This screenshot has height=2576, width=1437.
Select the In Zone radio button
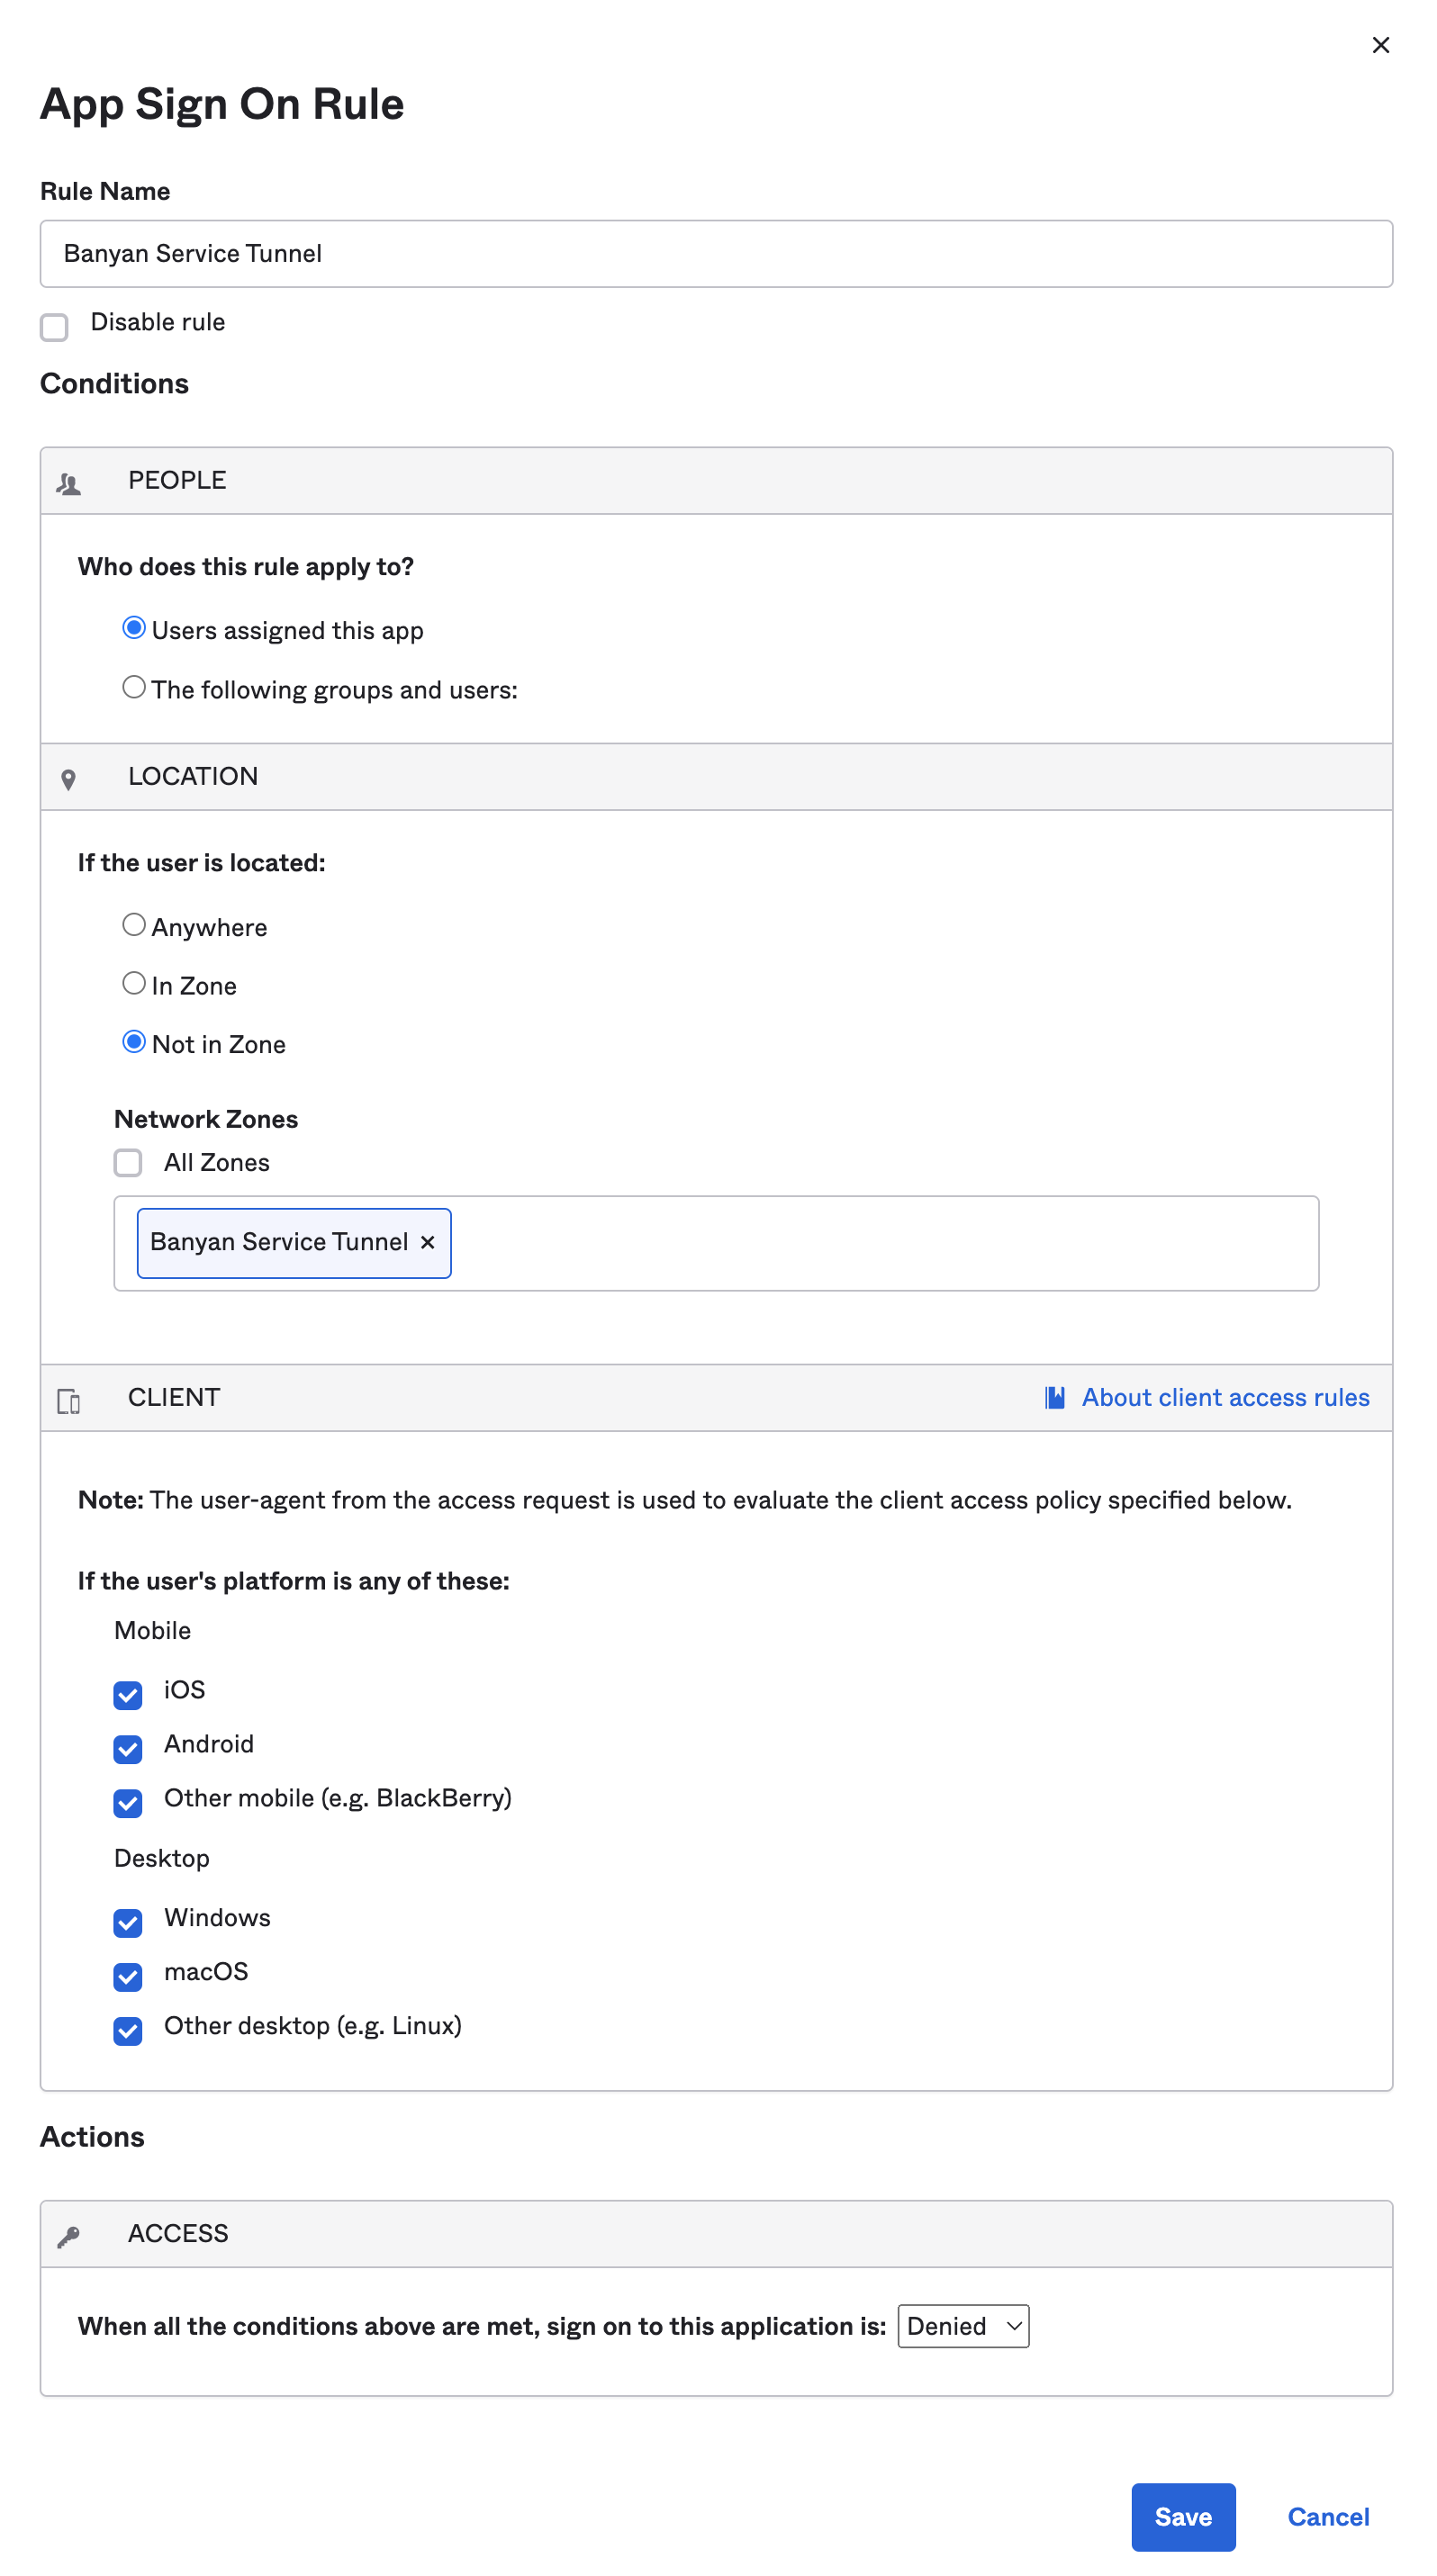[x=134, y=984]
